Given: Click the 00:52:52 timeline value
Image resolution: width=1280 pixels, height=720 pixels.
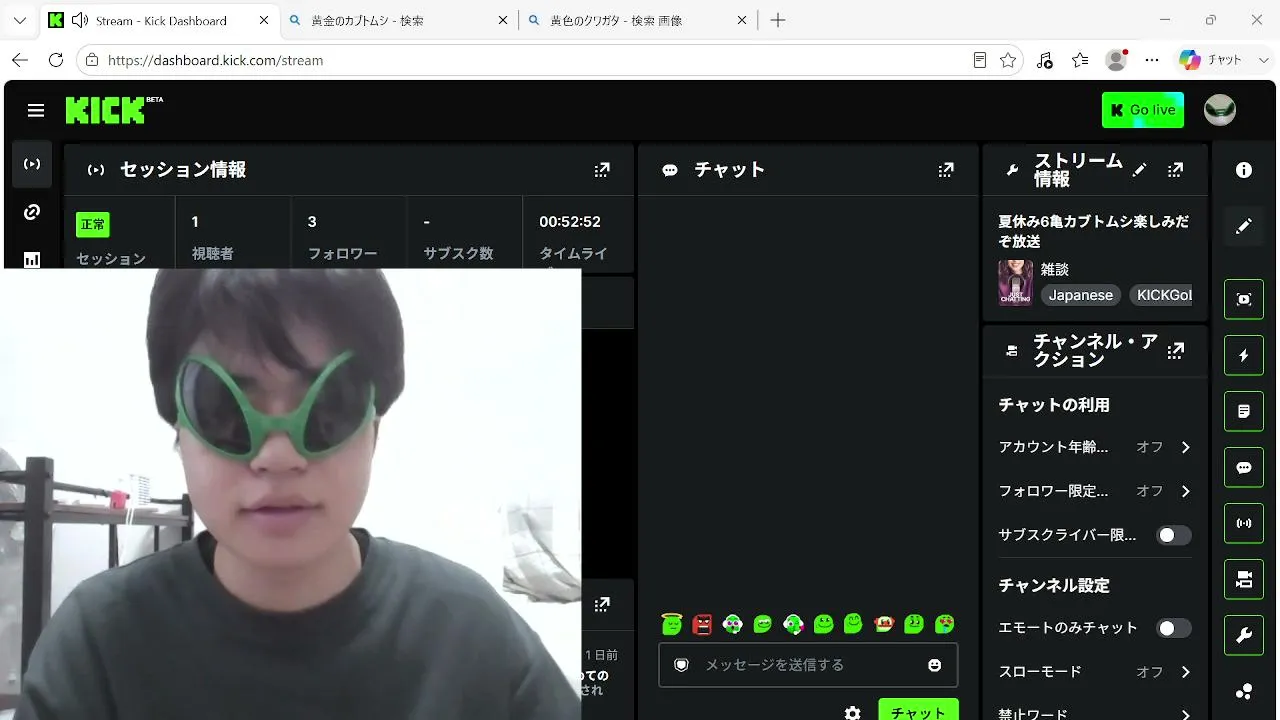Looking at the screenshot, I should pos(570,222).
